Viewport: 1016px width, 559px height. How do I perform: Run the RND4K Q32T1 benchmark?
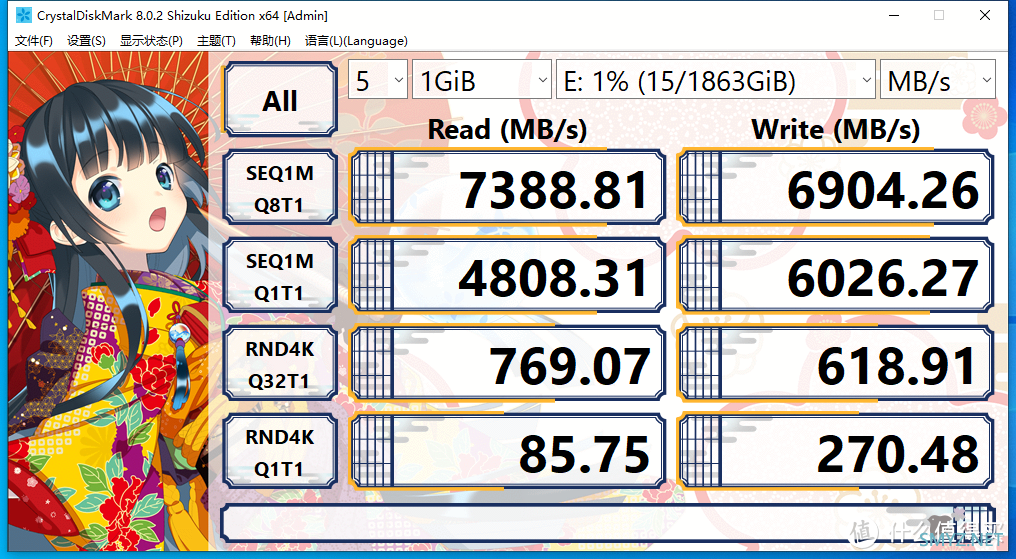pyautogui.click(x=280, y=364)
